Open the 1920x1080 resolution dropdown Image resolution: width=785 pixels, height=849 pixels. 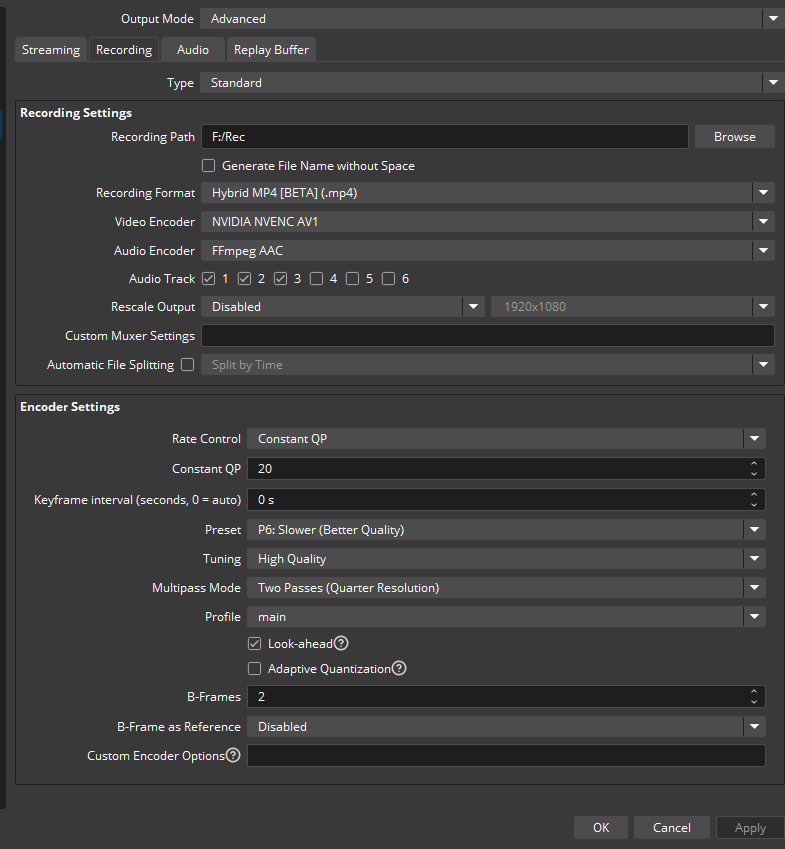pos(633,307)
